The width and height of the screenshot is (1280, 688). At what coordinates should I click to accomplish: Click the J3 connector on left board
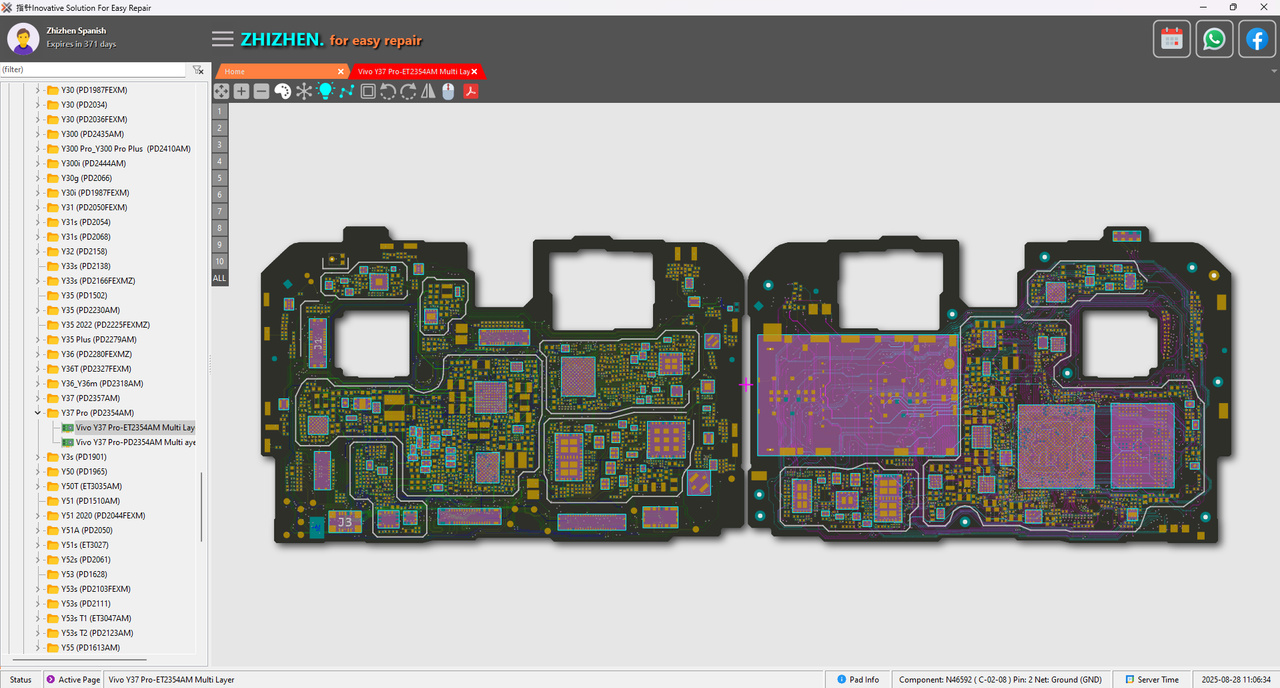[344, 522]
